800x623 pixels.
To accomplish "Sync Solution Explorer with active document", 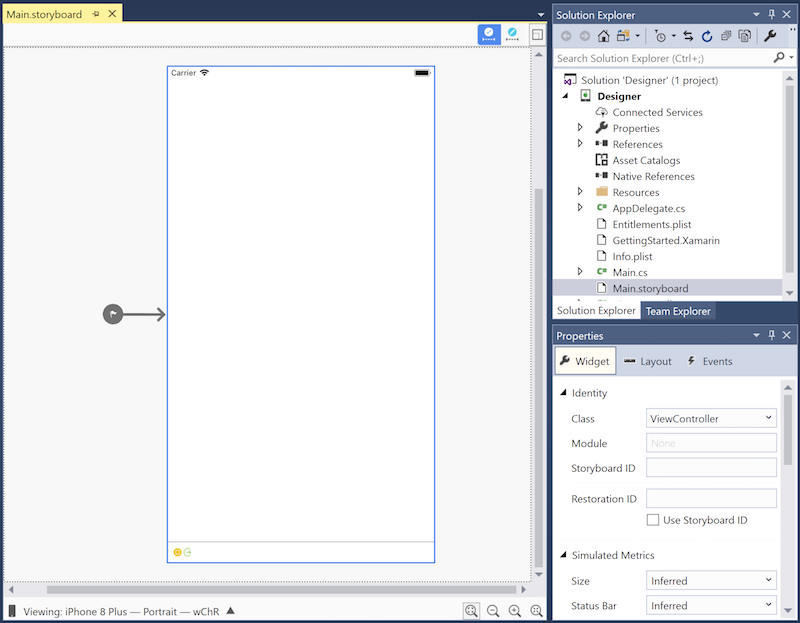I will (x=687, y=35).
